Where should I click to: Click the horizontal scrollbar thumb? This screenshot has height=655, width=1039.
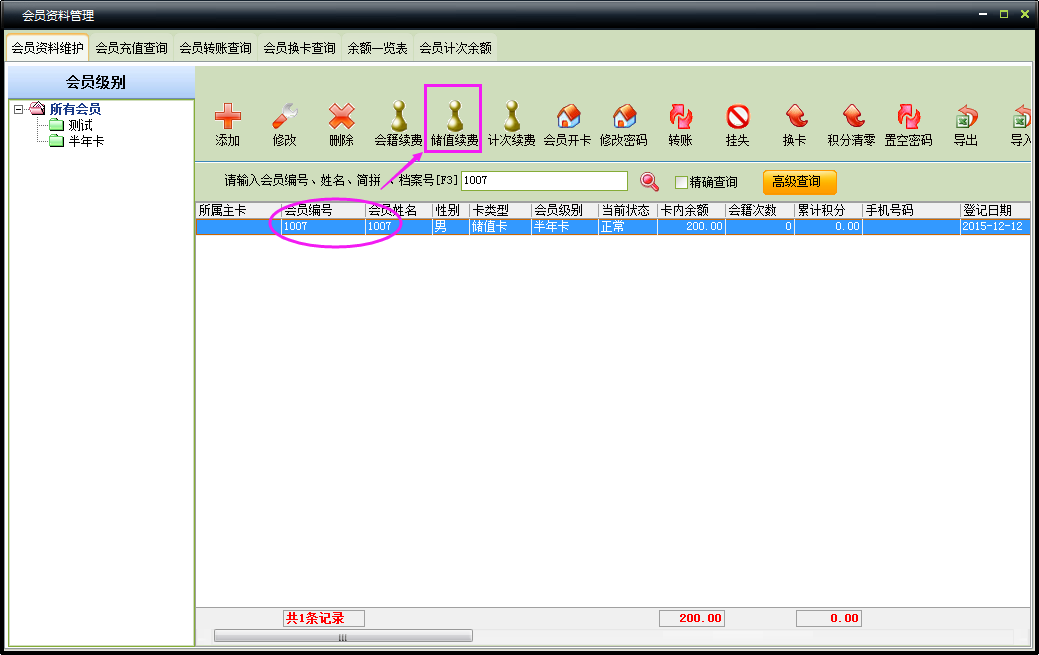(343, 636)
